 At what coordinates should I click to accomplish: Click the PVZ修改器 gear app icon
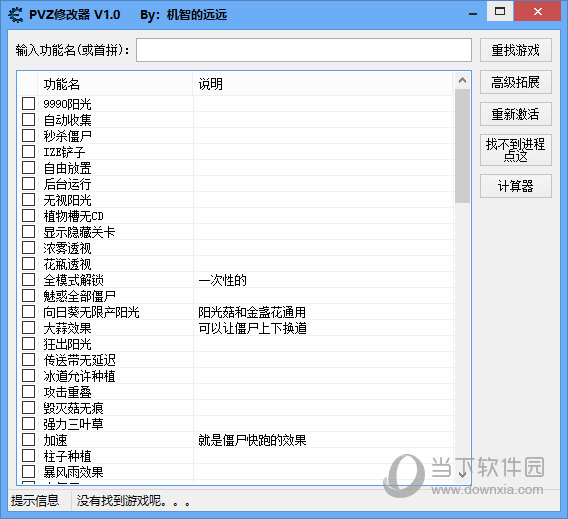click(16, 15)
